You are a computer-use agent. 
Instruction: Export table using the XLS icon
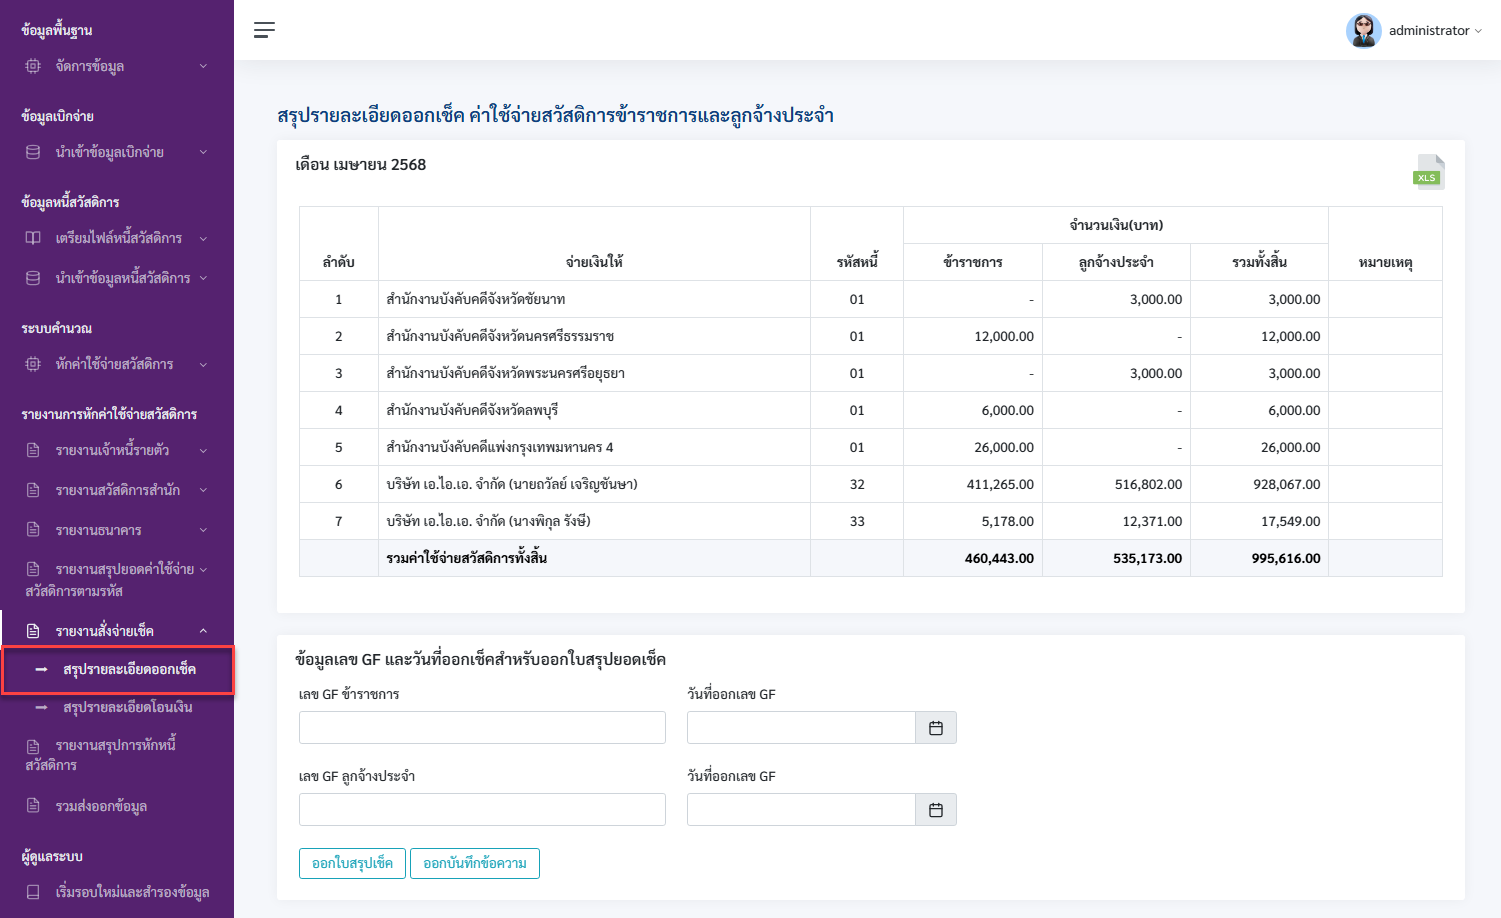[1428, 172]
